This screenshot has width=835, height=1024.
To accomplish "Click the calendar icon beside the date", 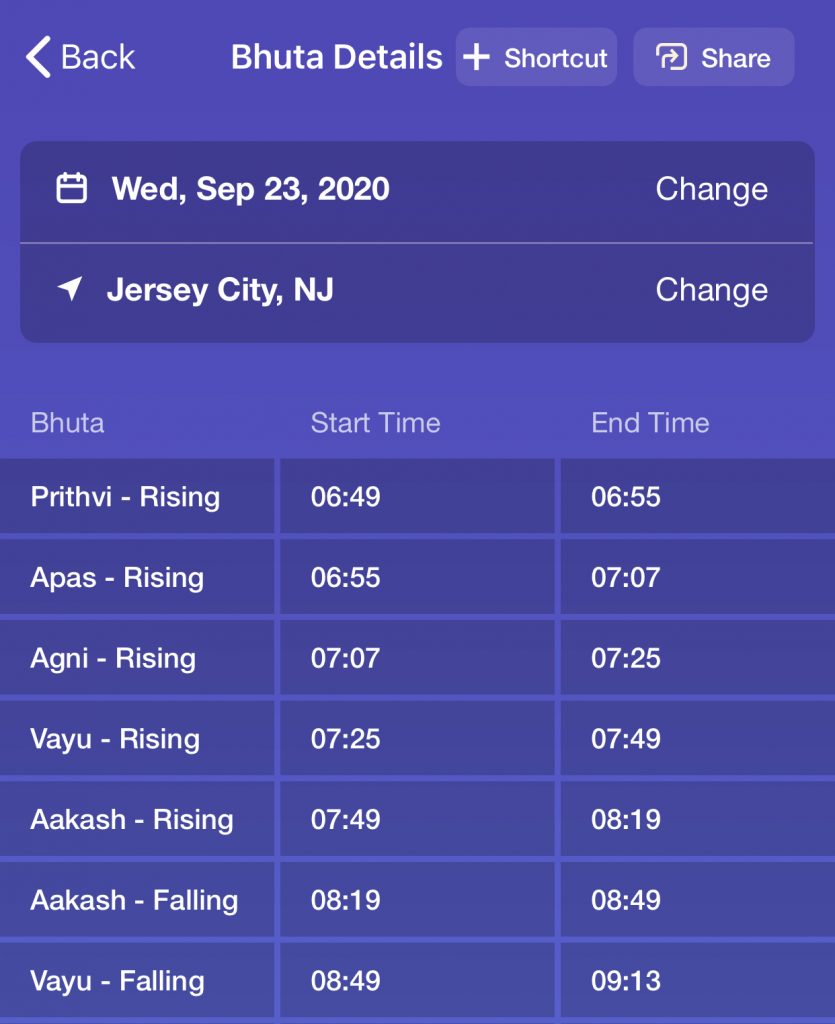I will click(x=71, y=188).
